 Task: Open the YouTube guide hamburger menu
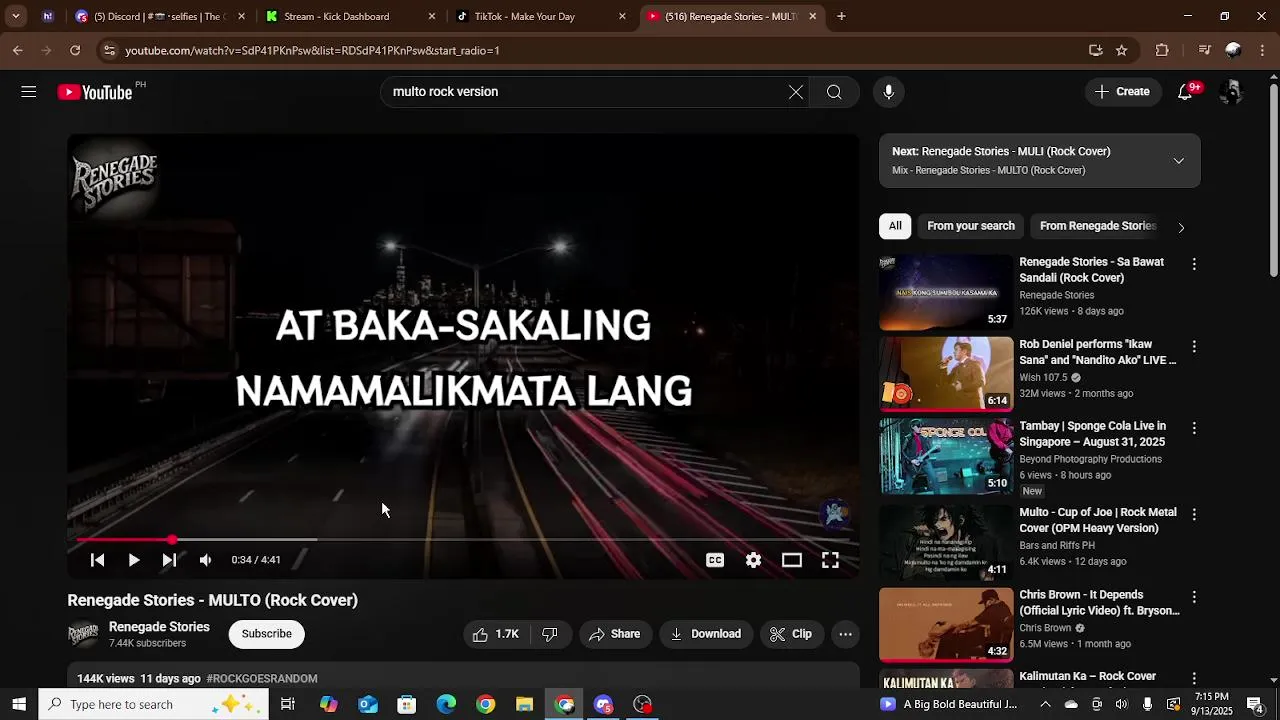pos(28,92)
